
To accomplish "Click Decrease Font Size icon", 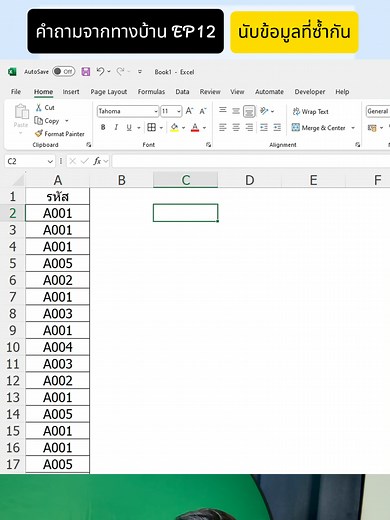I will click(x=203, y=111).
